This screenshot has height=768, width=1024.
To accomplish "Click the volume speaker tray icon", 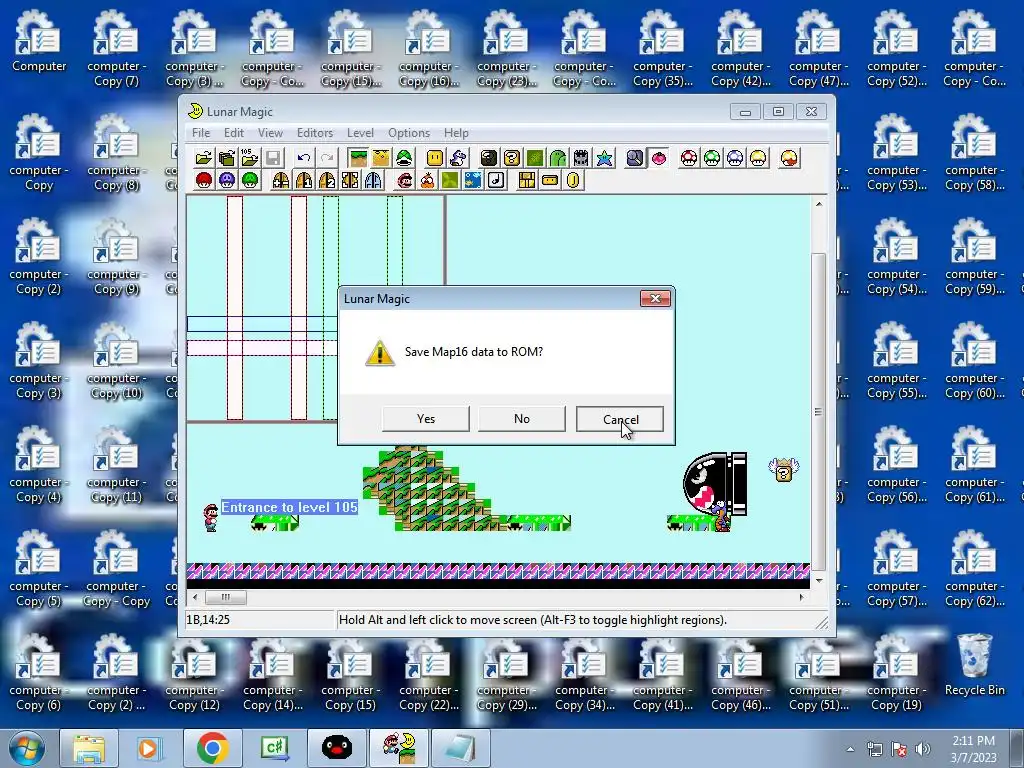I will coord(923,749).
